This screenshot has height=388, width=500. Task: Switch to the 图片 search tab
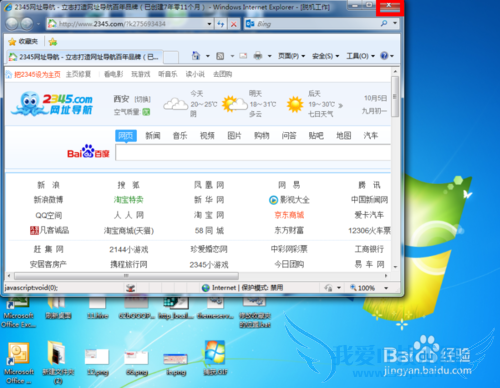234,135
